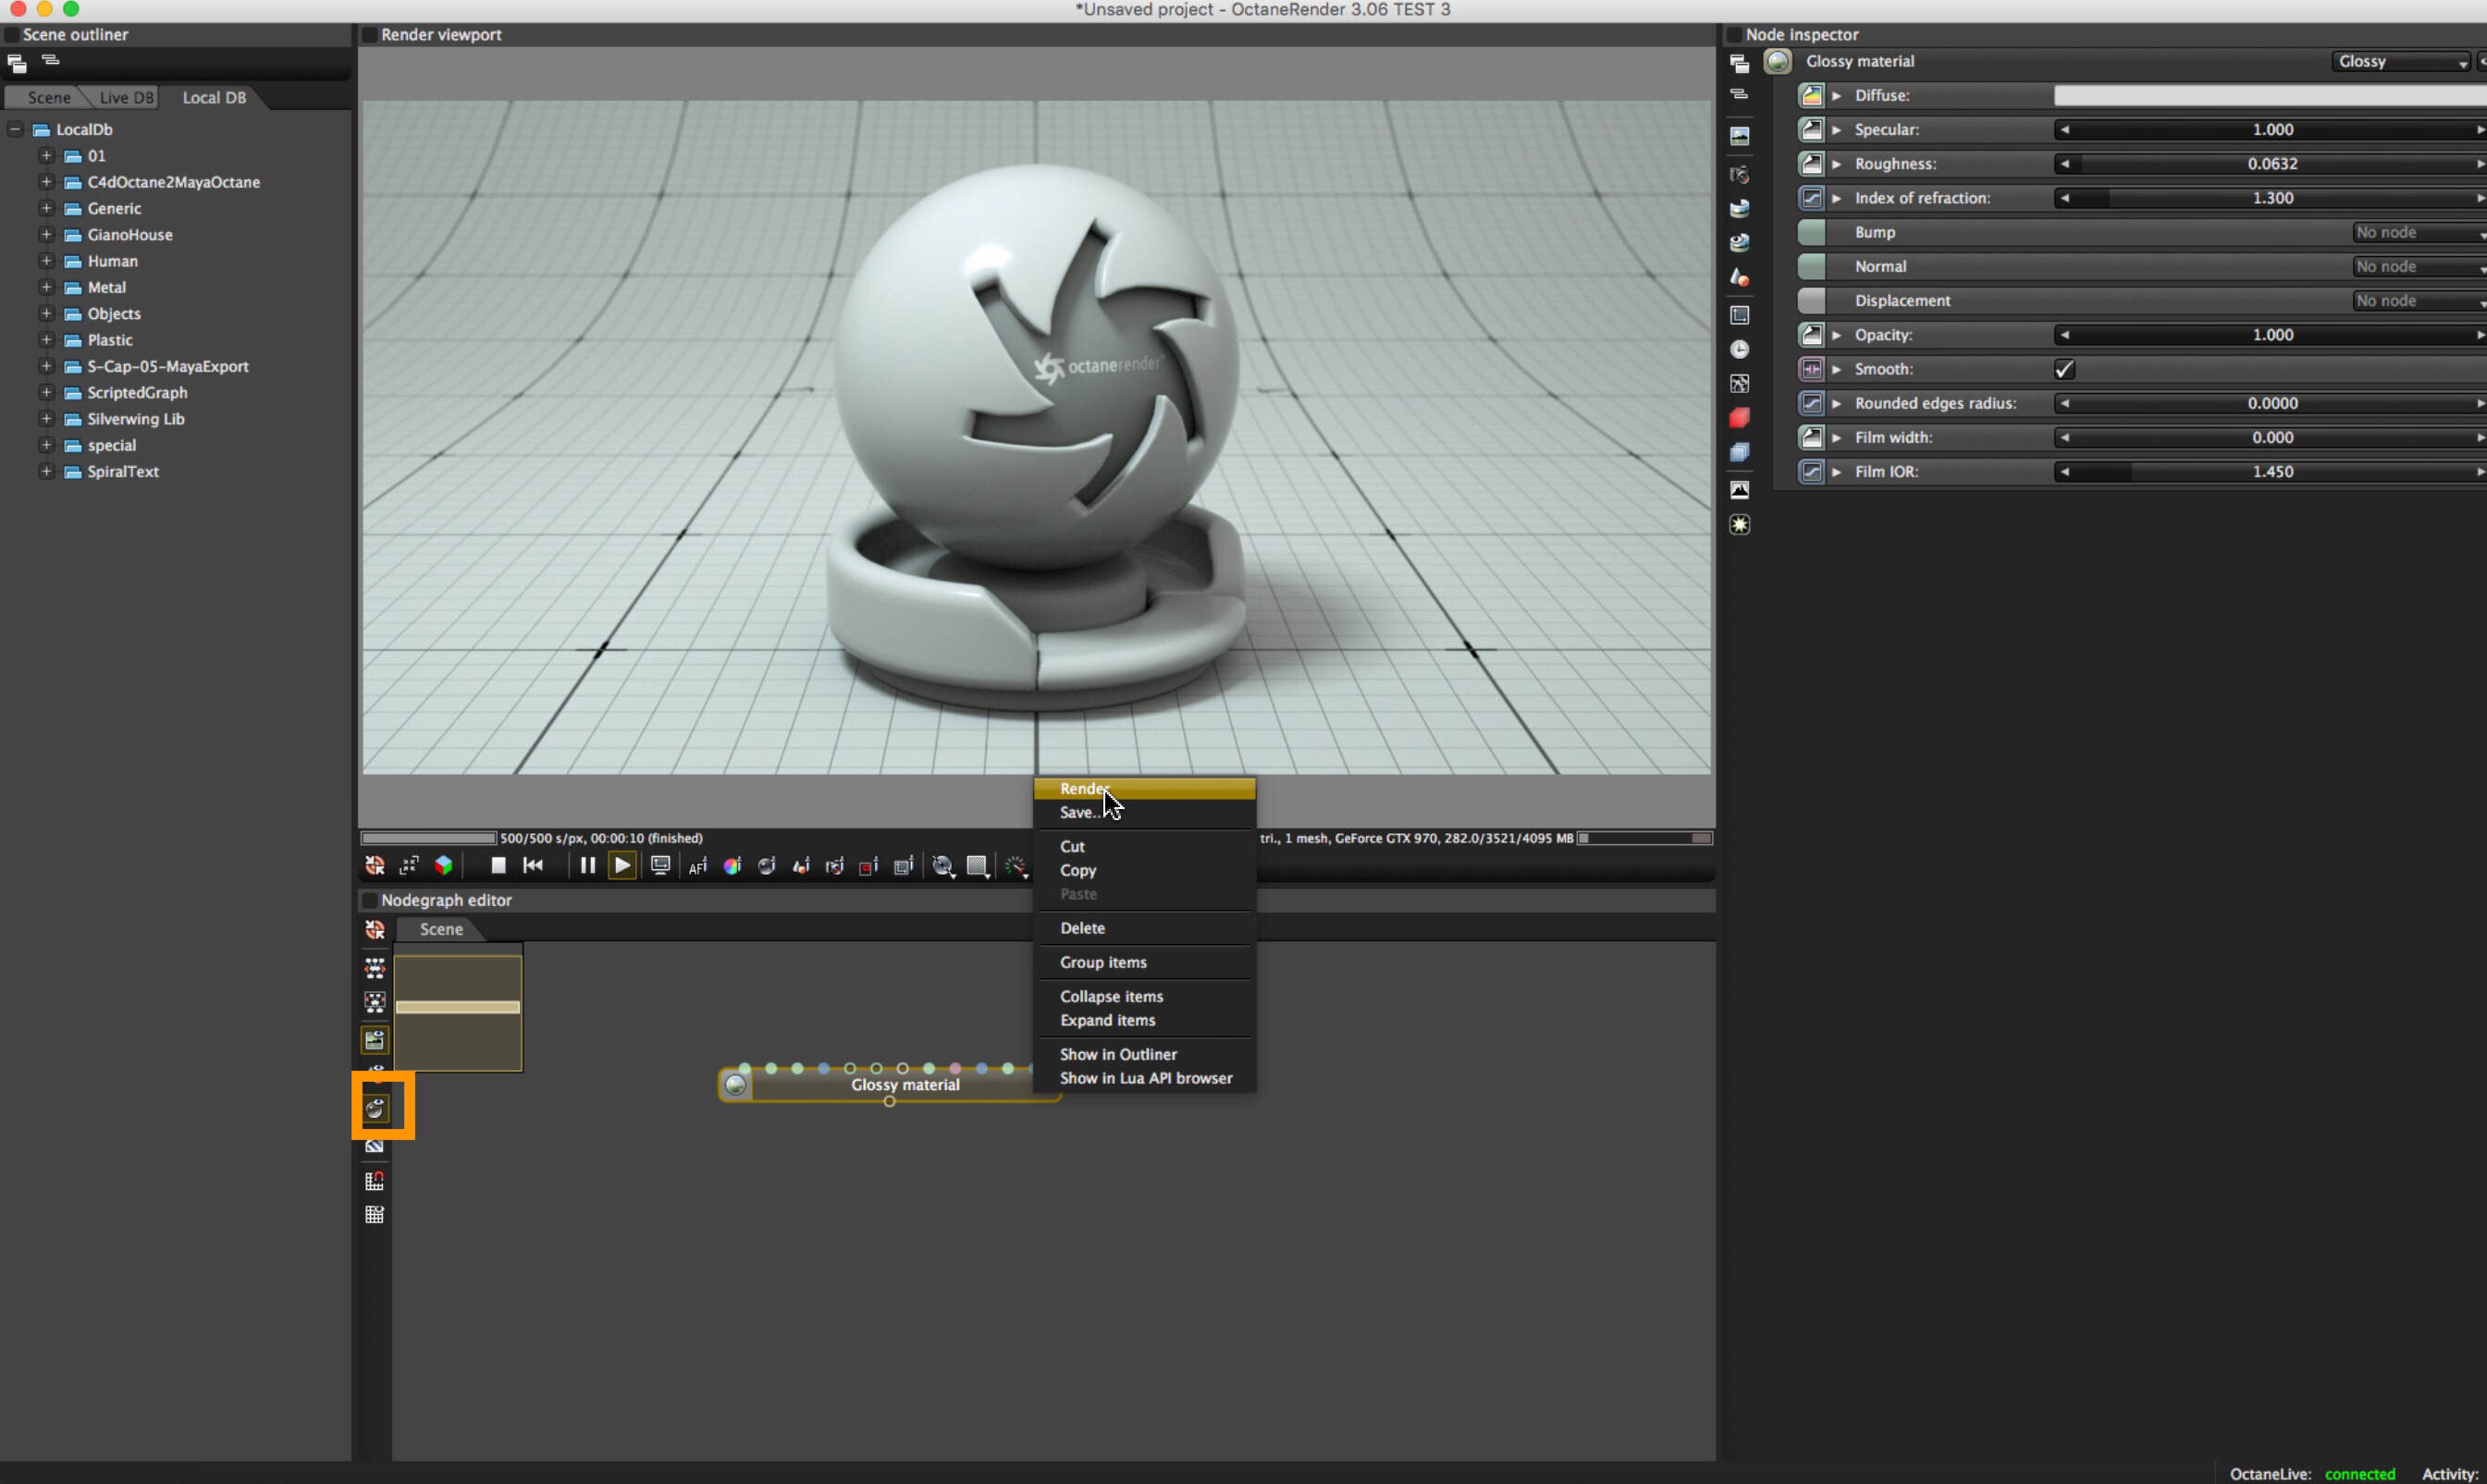Toggle the Render viewport panel checkbox
2487x1484 pixels.
point(369,35)
